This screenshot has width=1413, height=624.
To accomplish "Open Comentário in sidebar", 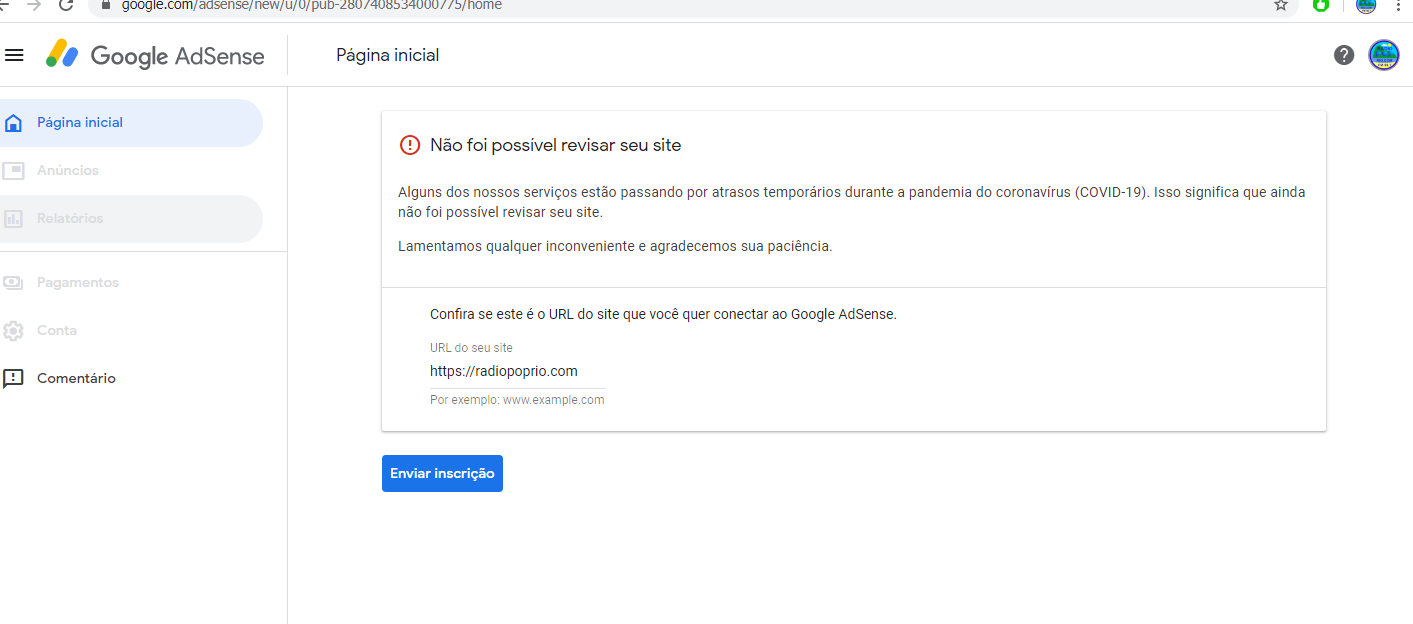I will 131,379.
